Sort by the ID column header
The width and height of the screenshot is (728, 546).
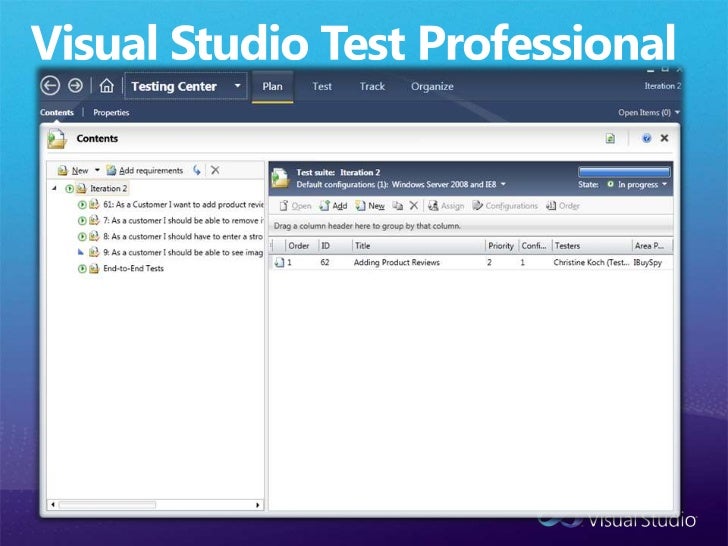[335, 246]
